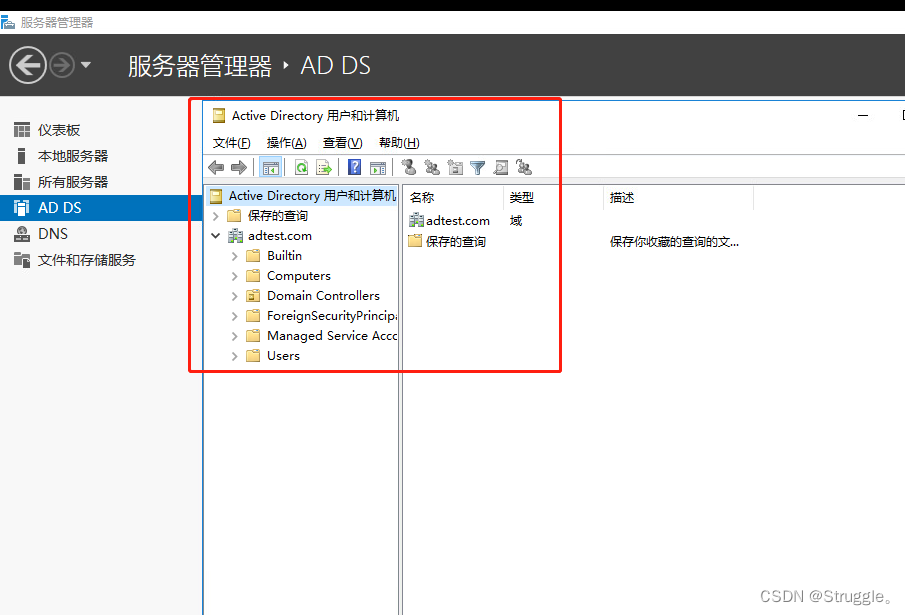Click the 保存你收藏的查询的文... description cell
Screen dimensions: 905x615
tap(674, 242)
